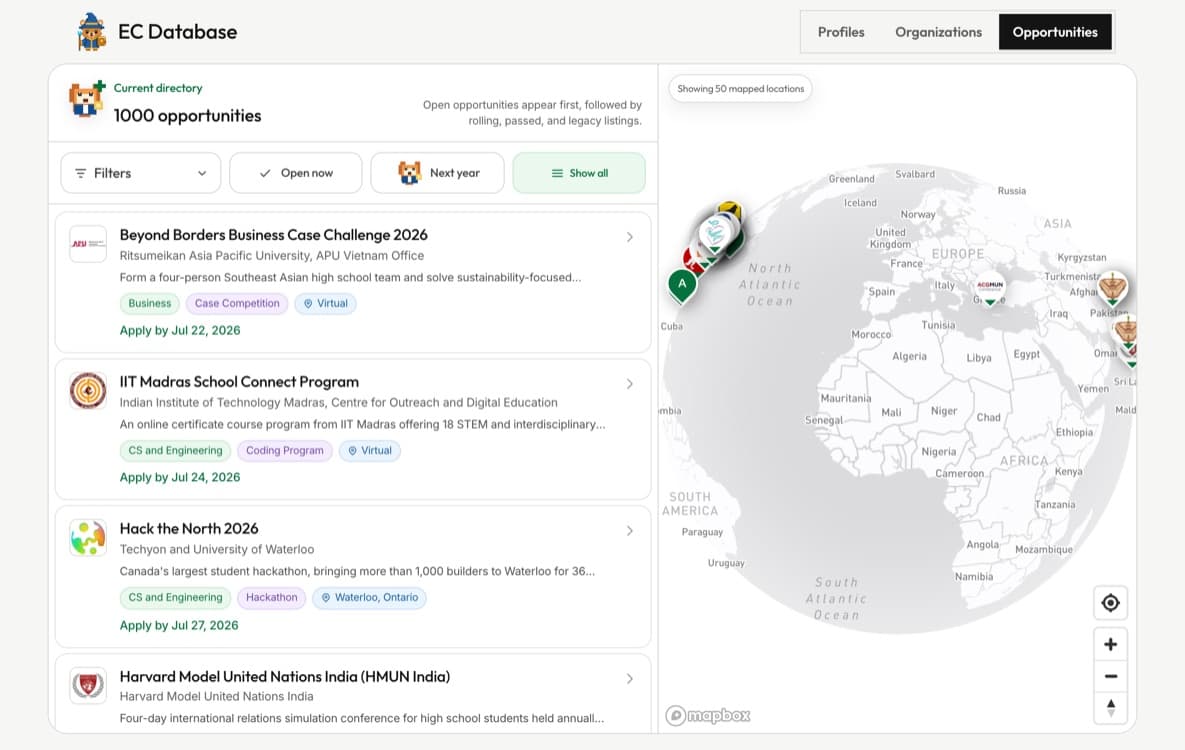Expand the Filters dropdown

click(141, 173)
